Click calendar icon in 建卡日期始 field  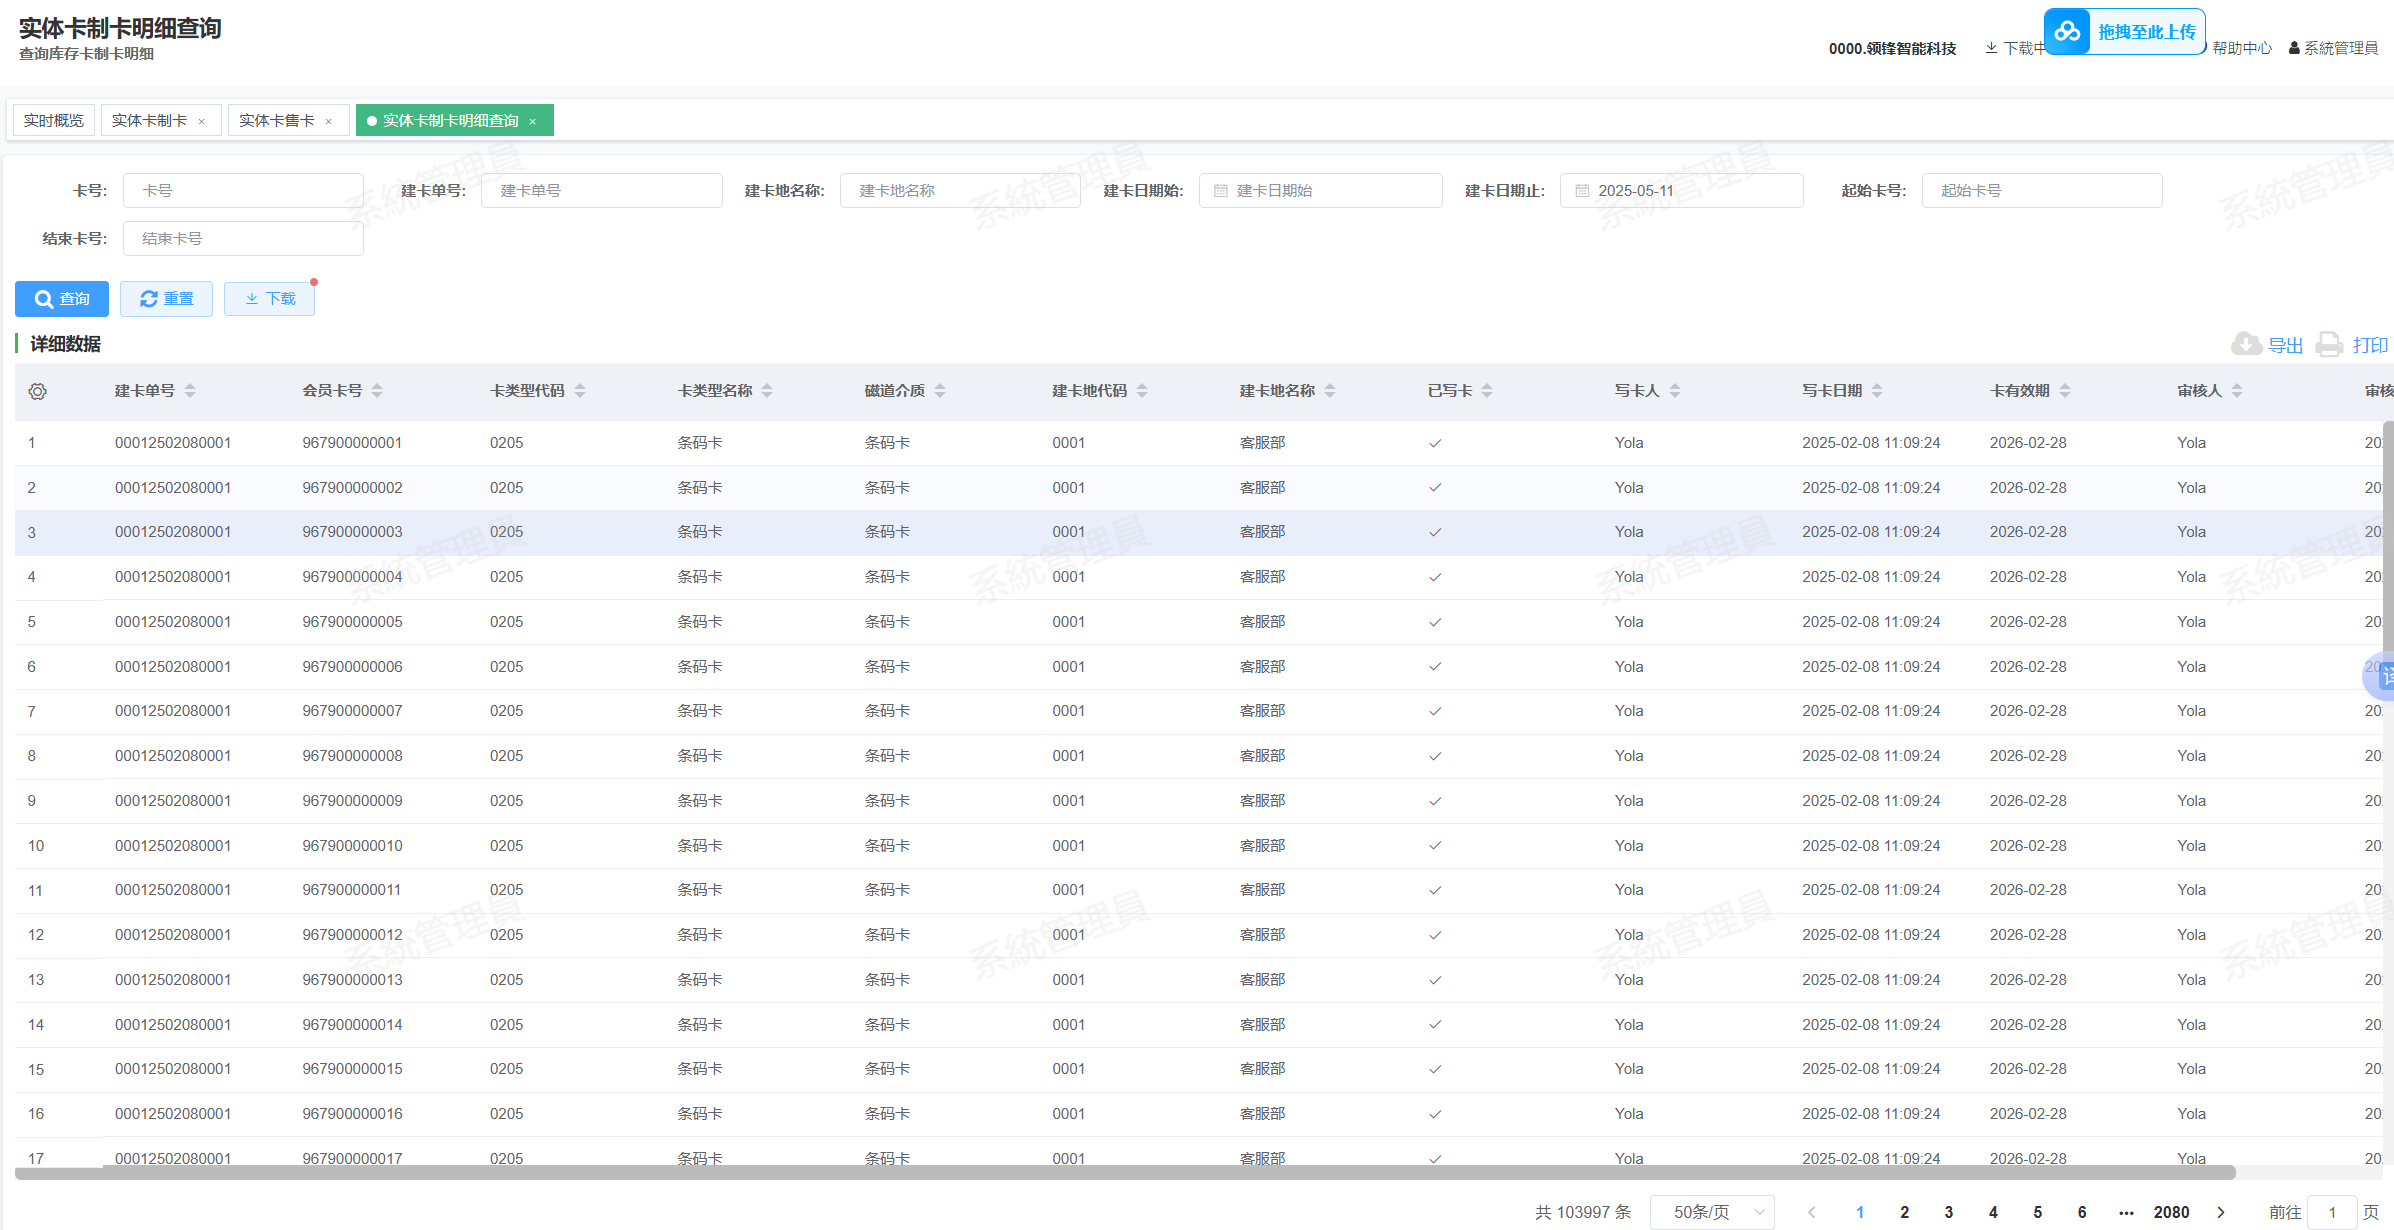(x=1220, y=191)
